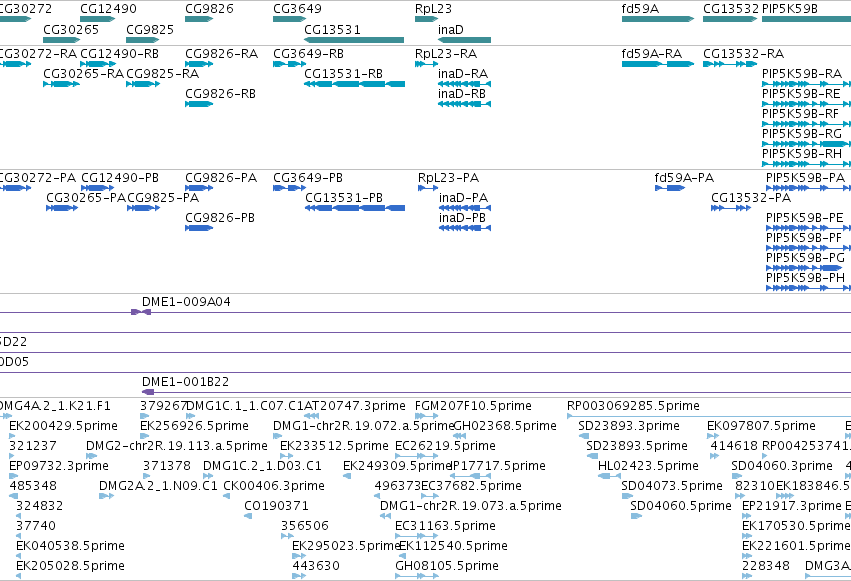851x581 pixels.
Task: Select transcript RpL23-RA
Action: 426,64
